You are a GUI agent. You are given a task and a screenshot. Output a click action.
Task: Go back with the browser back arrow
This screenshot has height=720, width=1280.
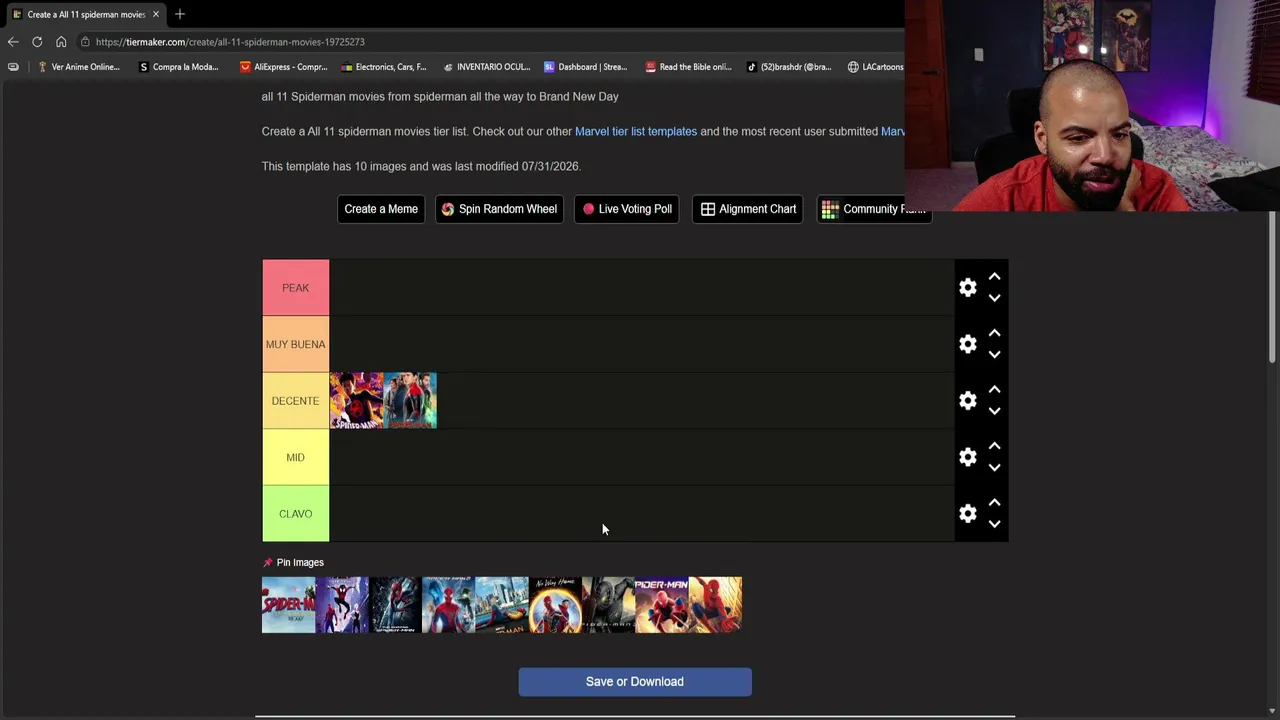pyautogui.click(x=12, y=42)
